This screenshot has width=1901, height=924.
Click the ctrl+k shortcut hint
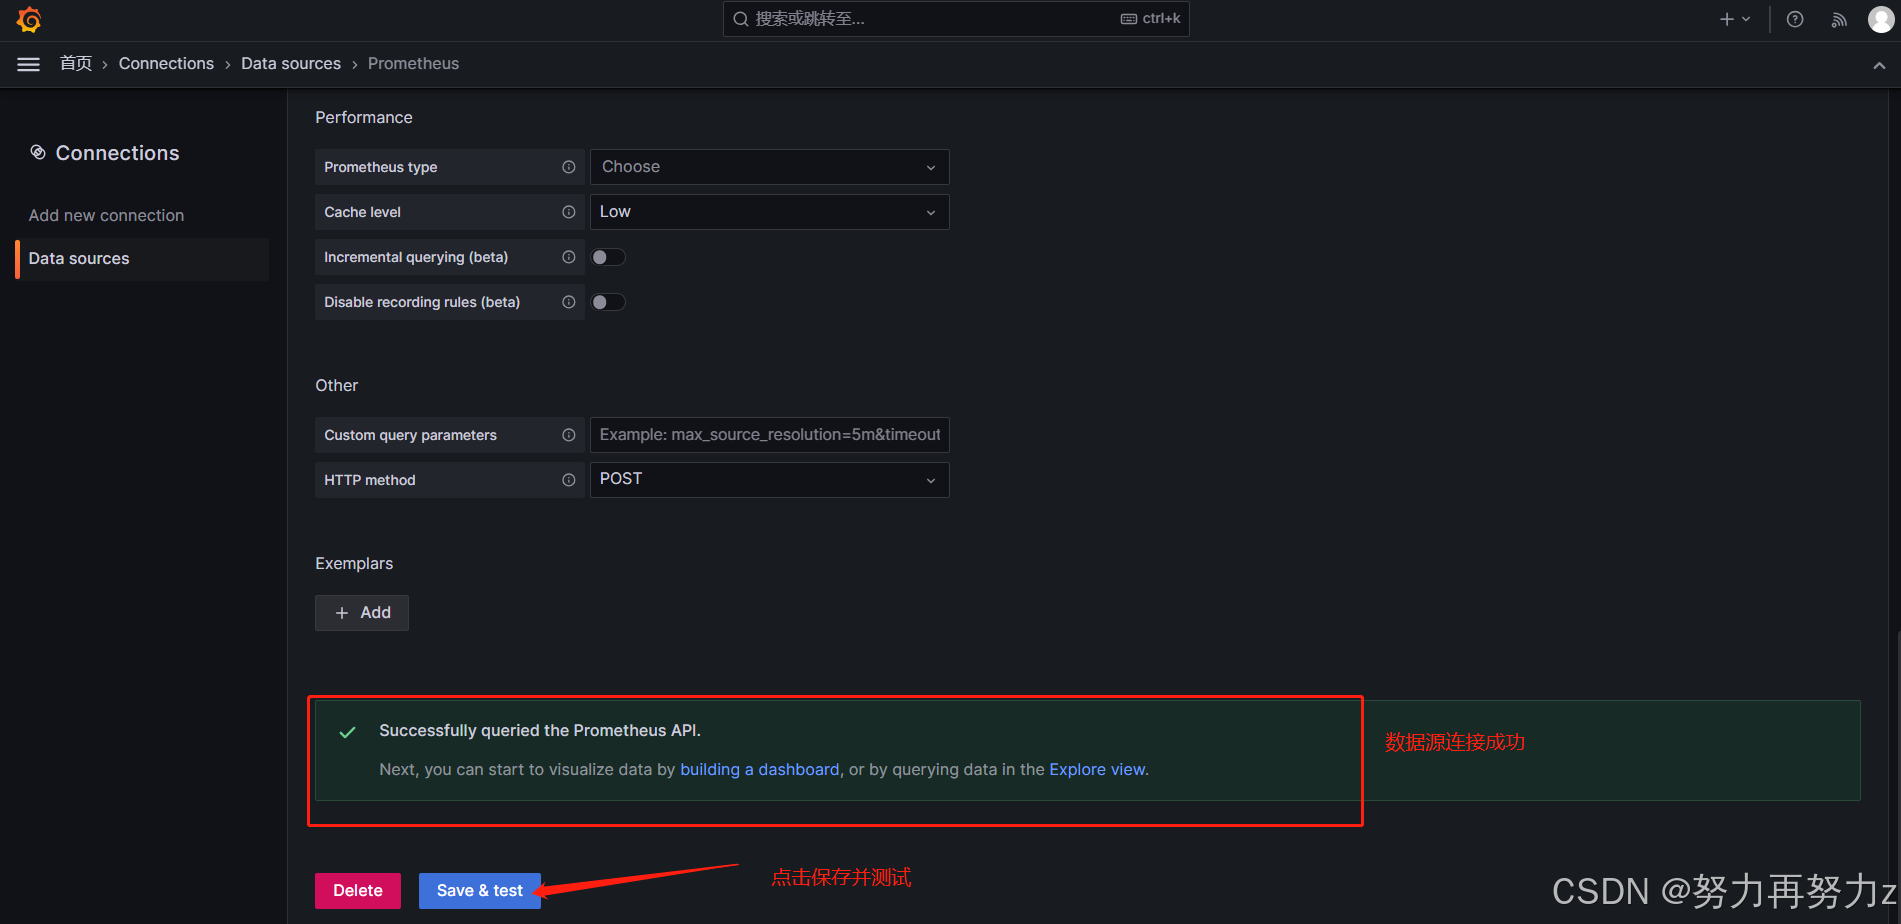[1150, 19]
